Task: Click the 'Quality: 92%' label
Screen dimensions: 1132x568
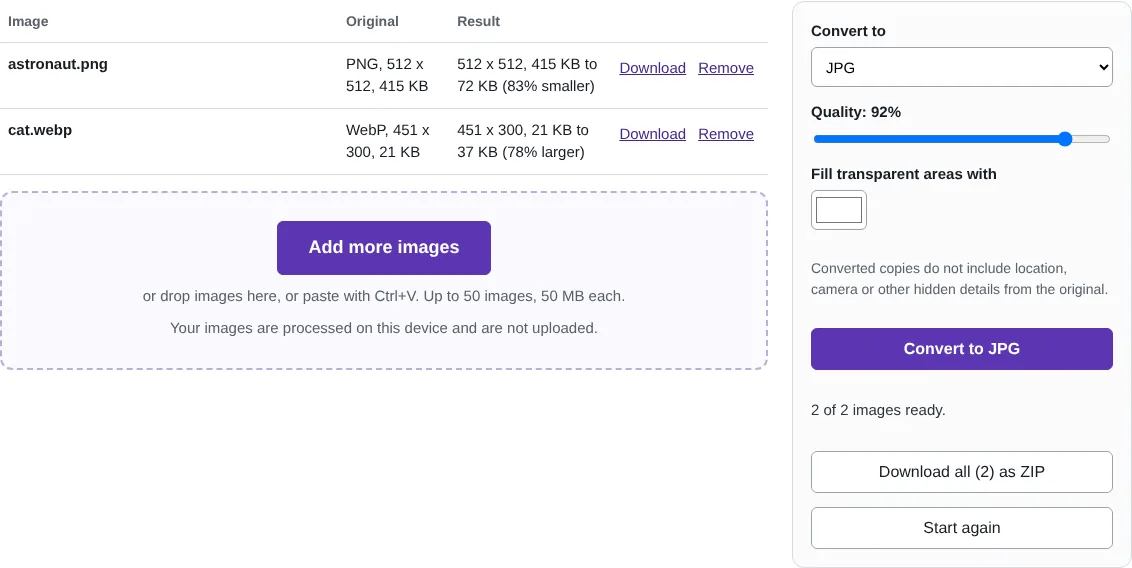Action: (x=855, y=112)
